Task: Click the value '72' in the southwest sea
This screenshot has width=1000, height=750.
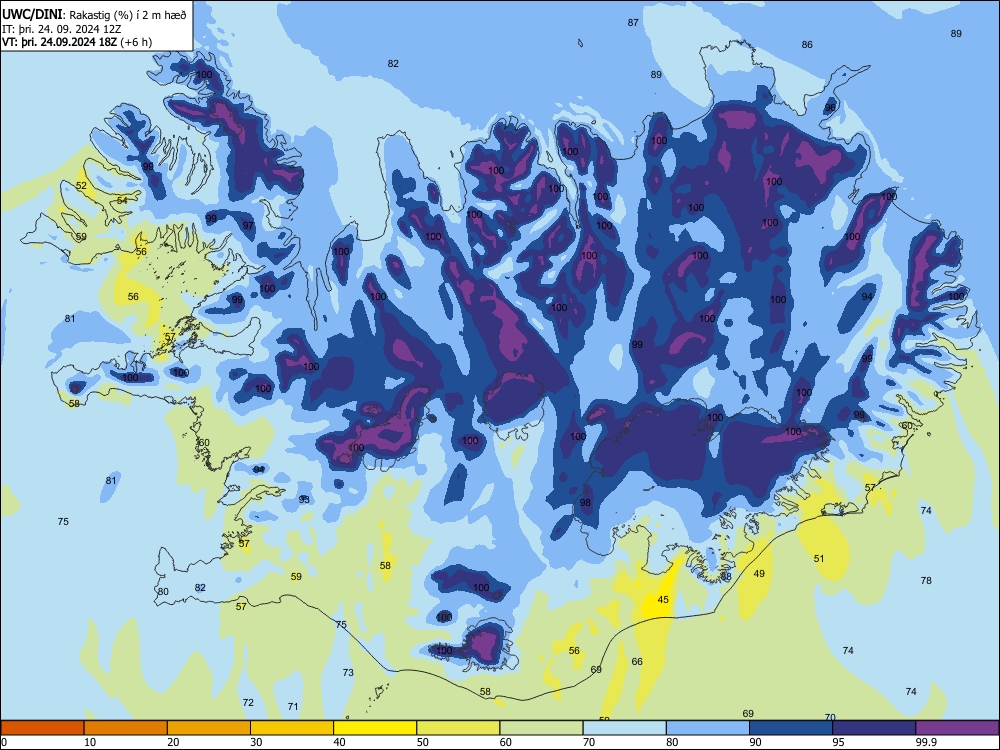Action: coord(248,702)
